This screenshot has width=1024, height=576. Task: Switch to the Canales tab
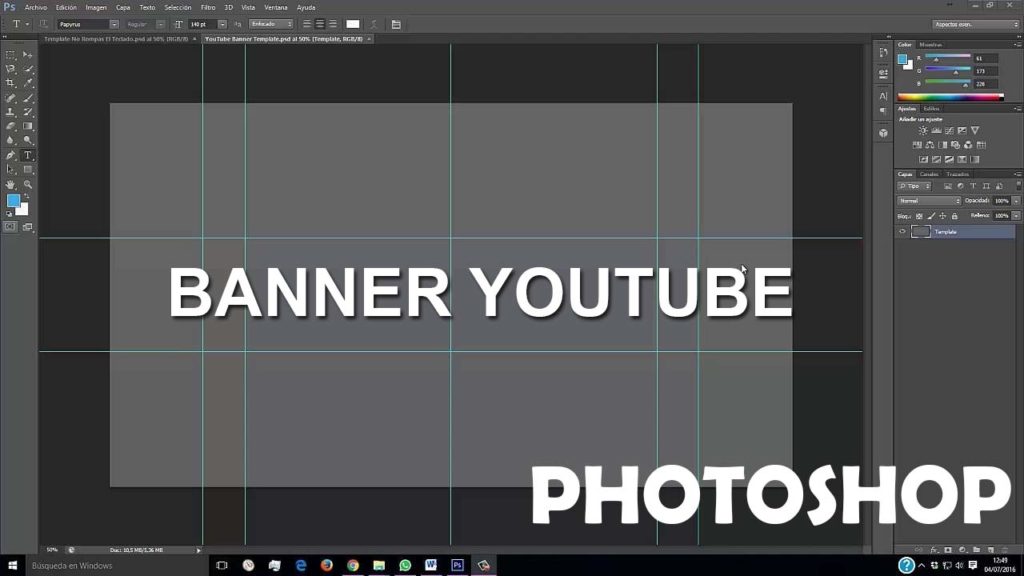coord(929,174)
